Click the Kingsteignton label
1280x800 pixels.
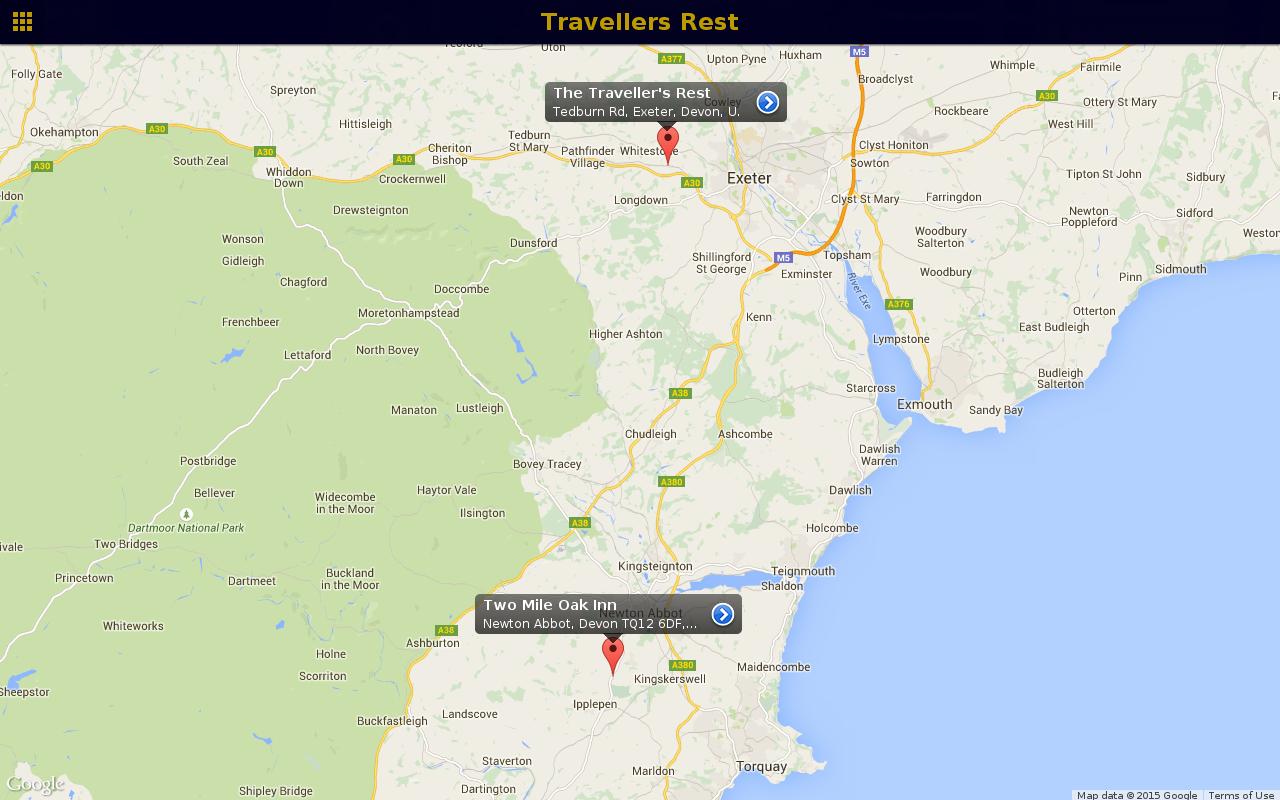tap(655, 566)
